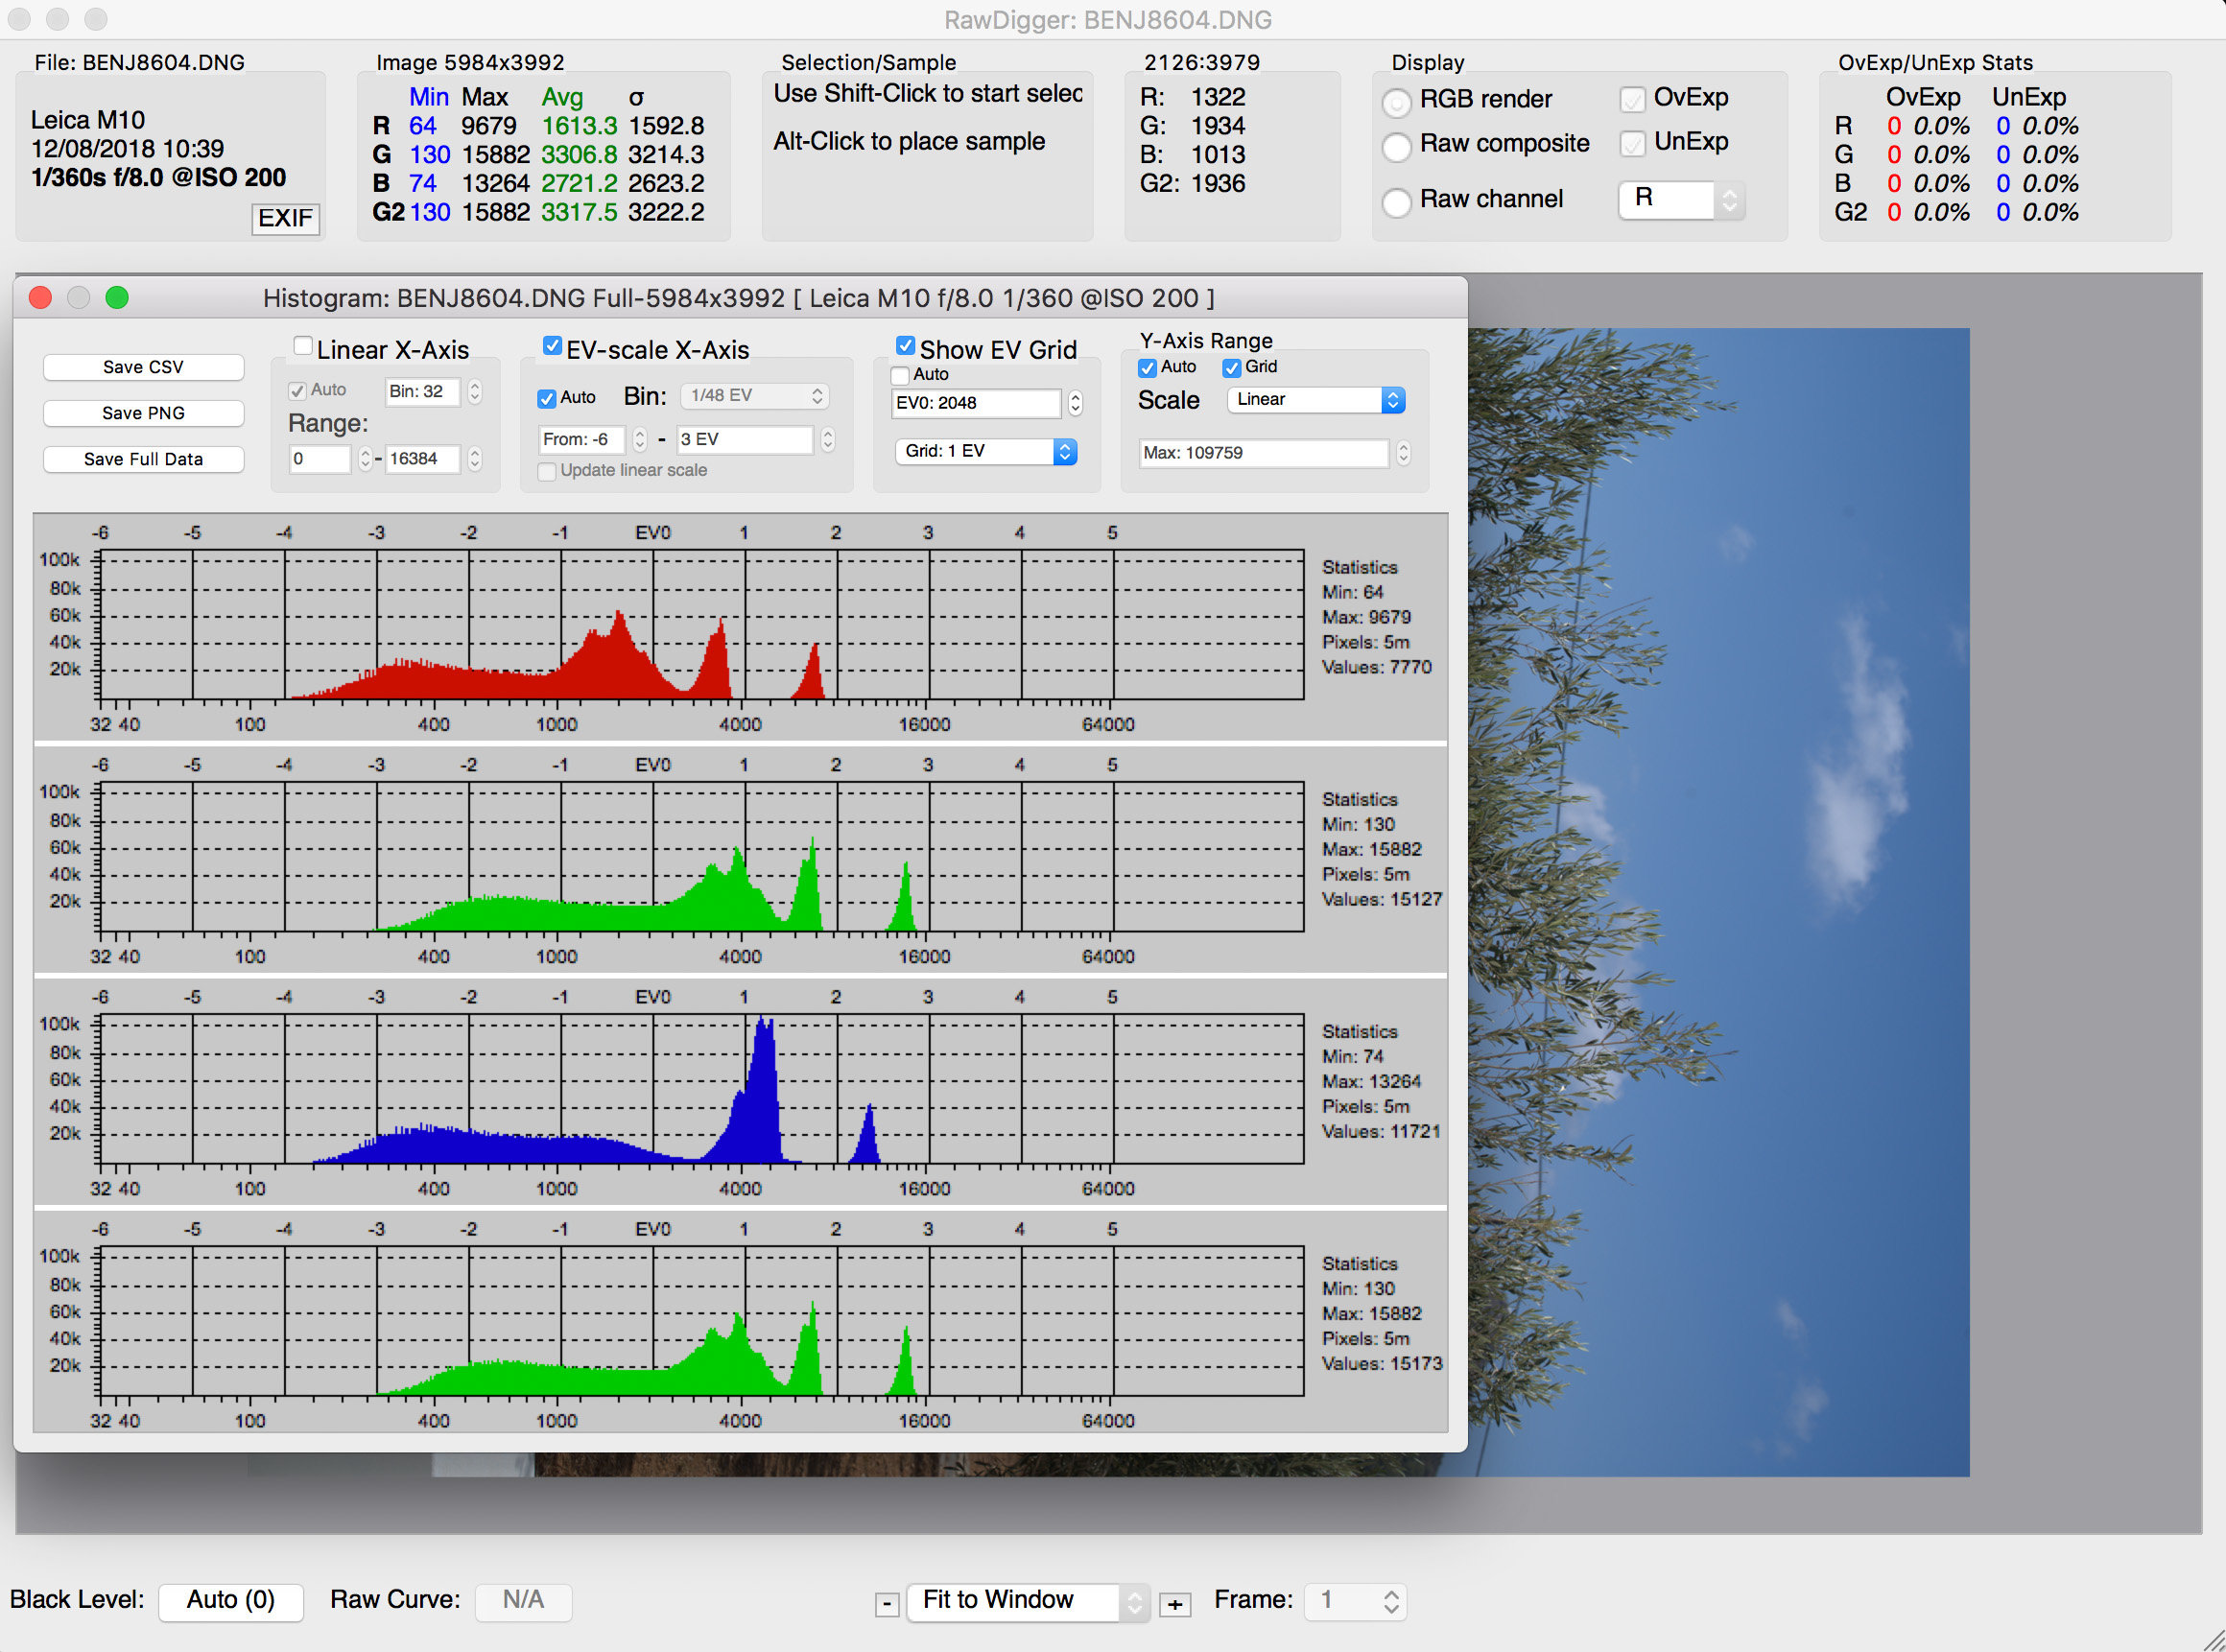Click the zoom in plus button
The height and width of the screenshot is (1652, 2226).
pyautogui.click(x=1175, y=1605)
